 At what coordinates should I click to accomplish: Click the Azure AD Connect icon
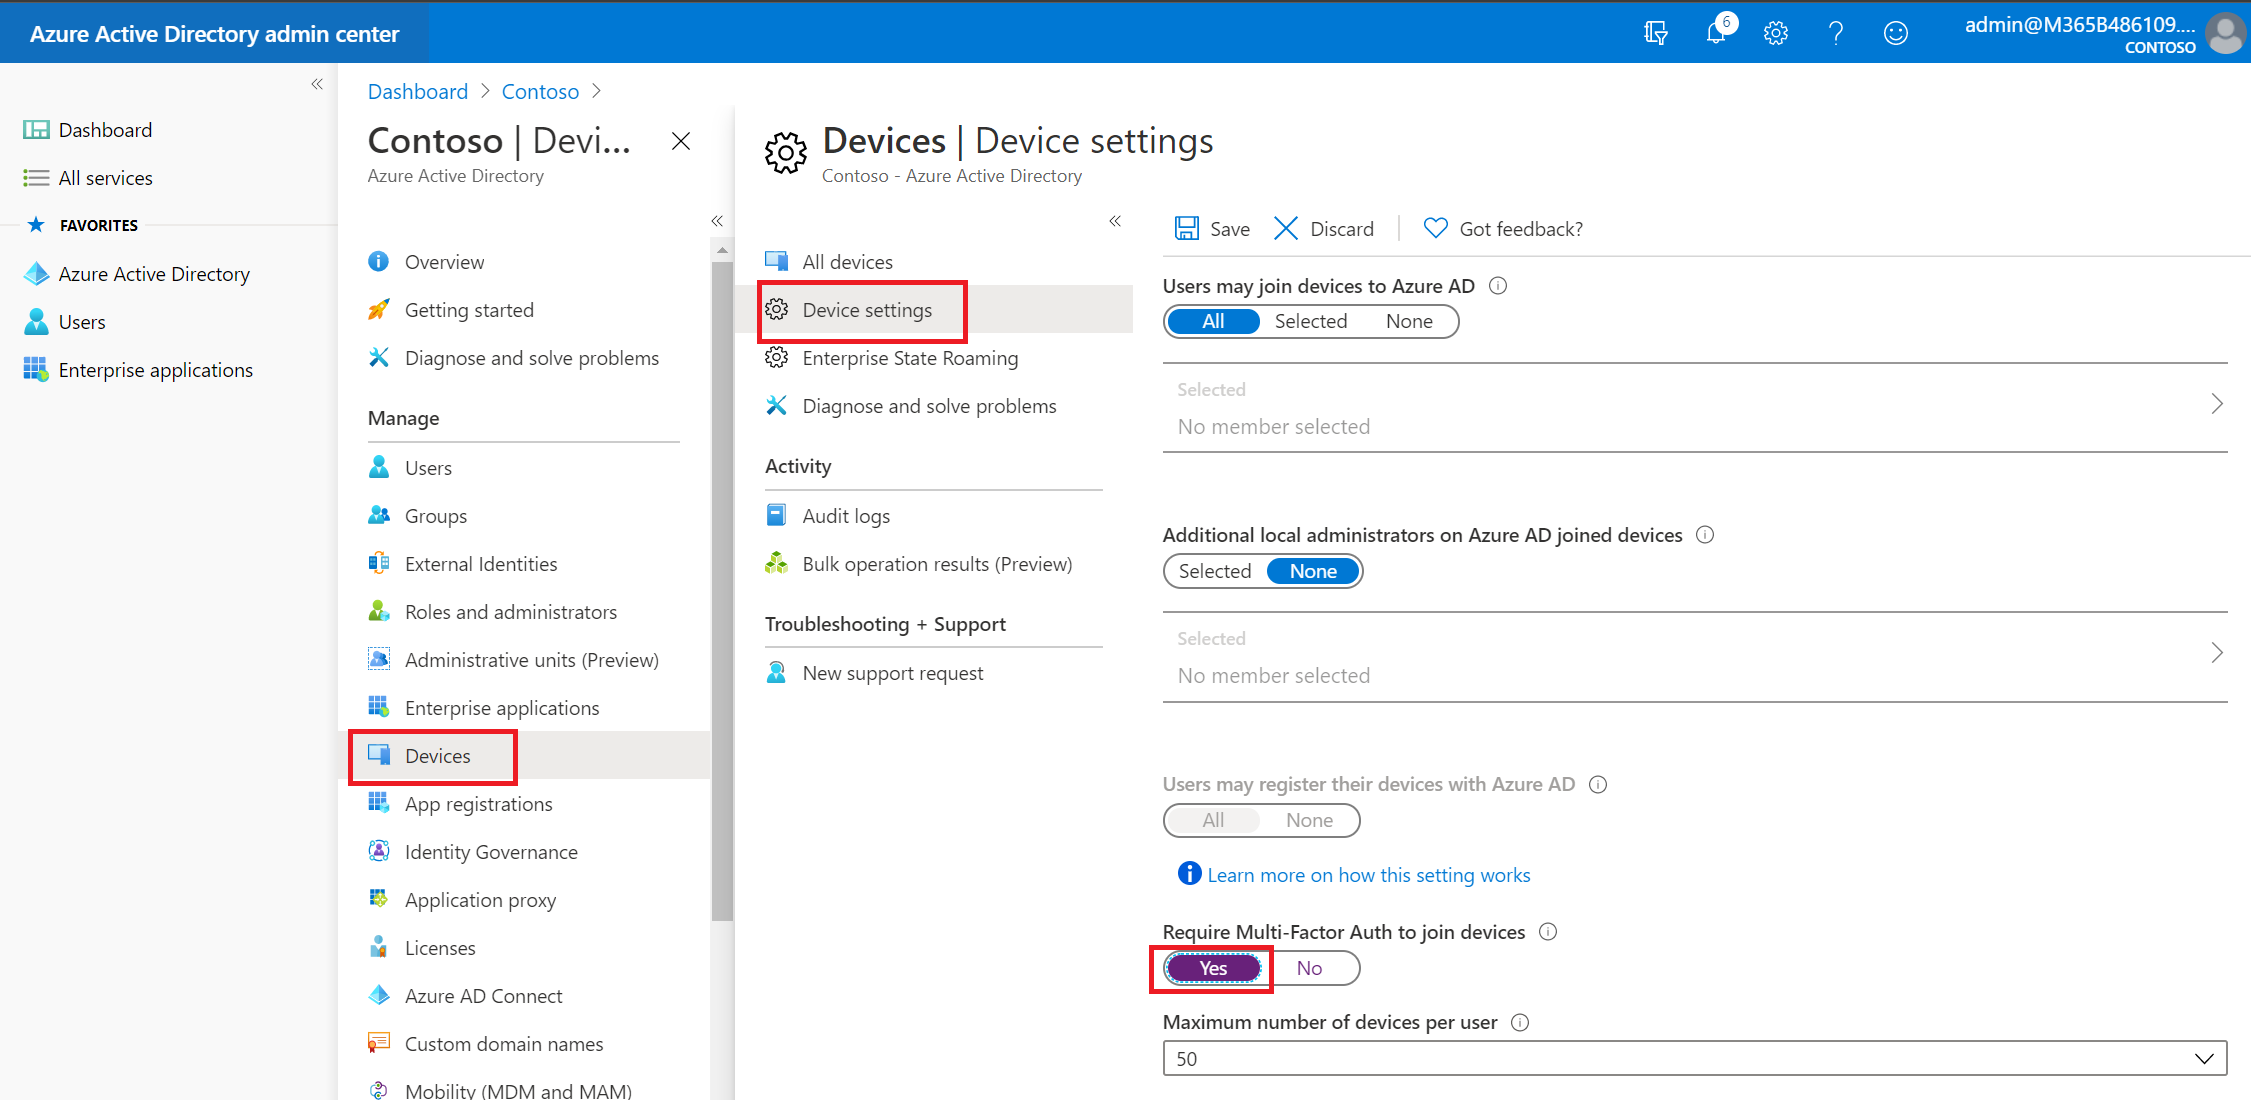378,996
